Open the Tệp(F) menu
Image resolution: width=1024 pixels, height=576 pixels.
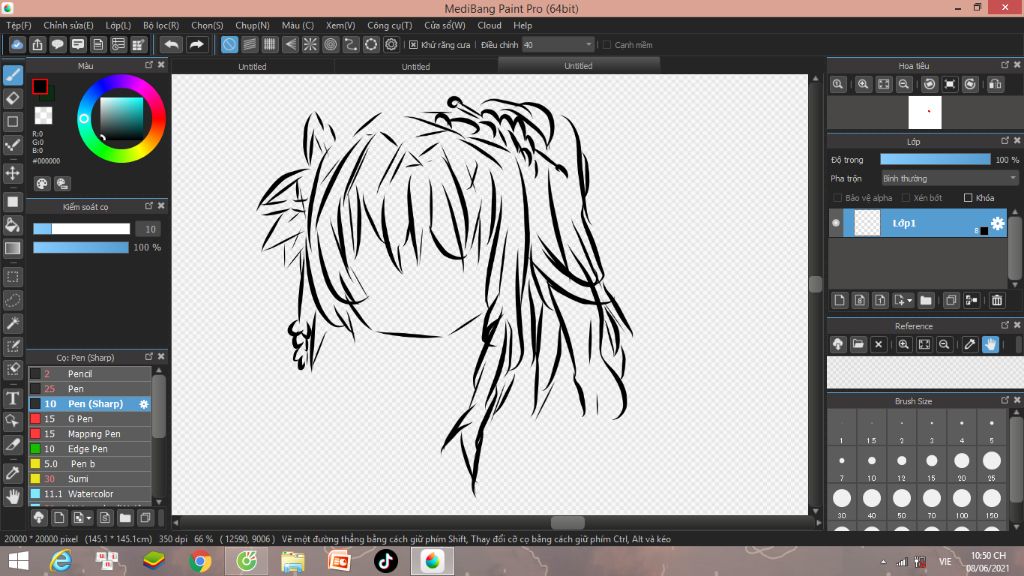tap(19, 25)
